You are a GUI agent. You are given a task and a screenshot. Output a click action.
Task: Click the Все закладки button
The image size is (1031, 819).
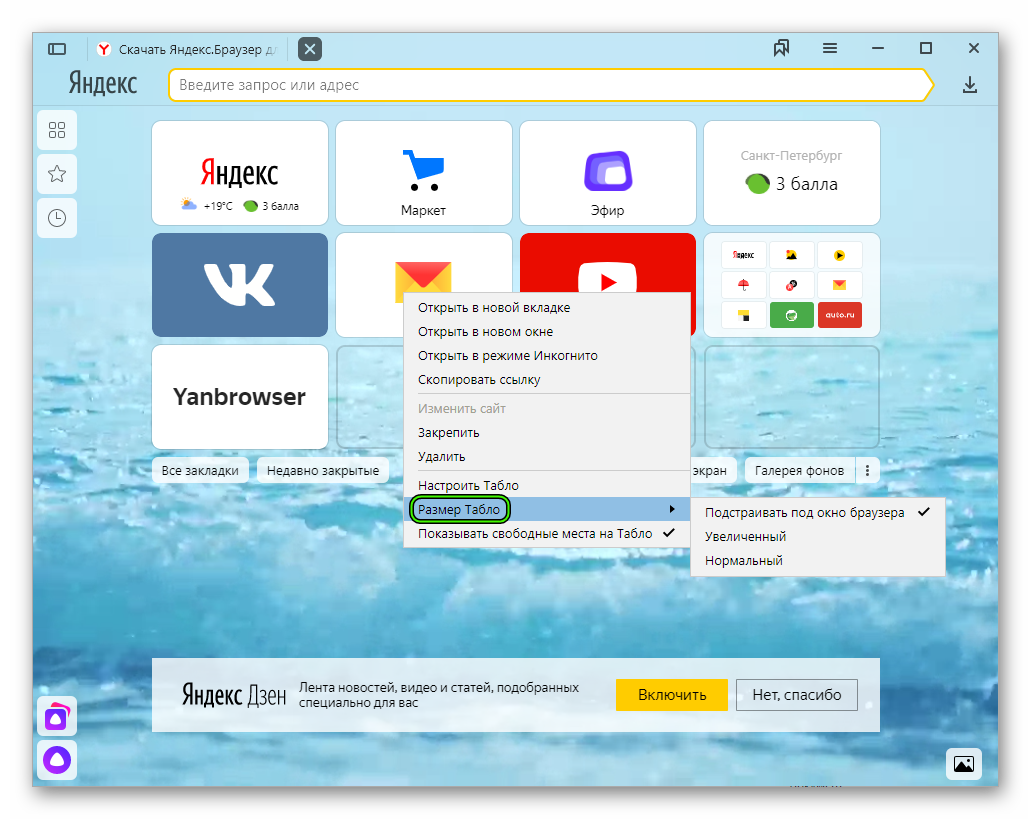click(200, 471)
